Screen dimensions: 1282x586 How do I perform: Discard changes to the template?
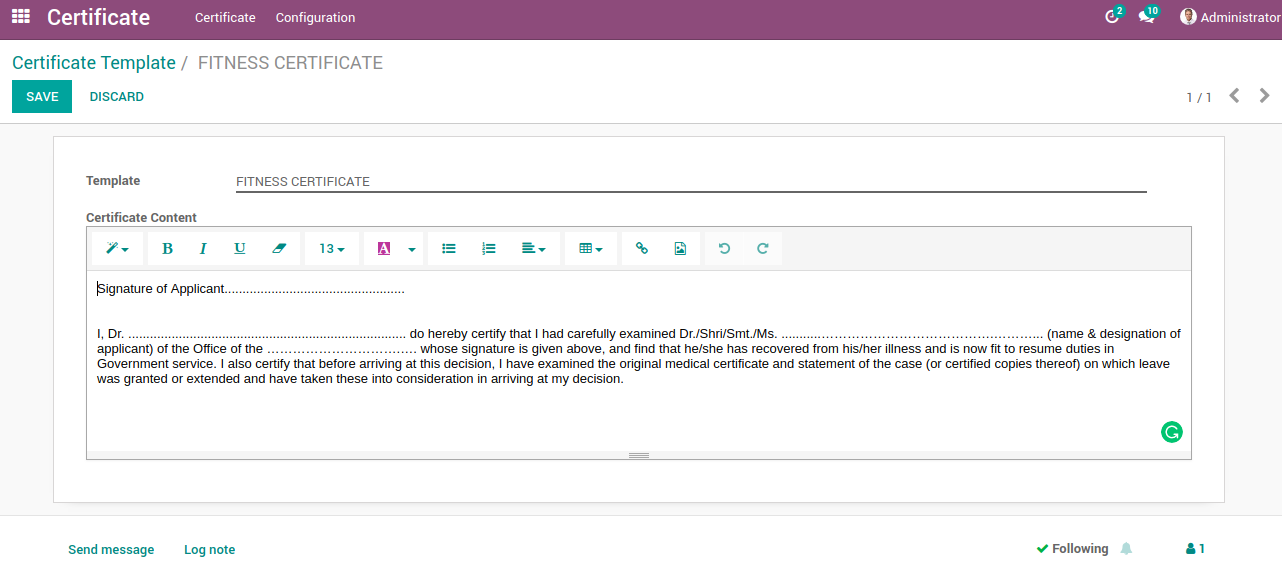pyautogui.click(x=117, y=97)
